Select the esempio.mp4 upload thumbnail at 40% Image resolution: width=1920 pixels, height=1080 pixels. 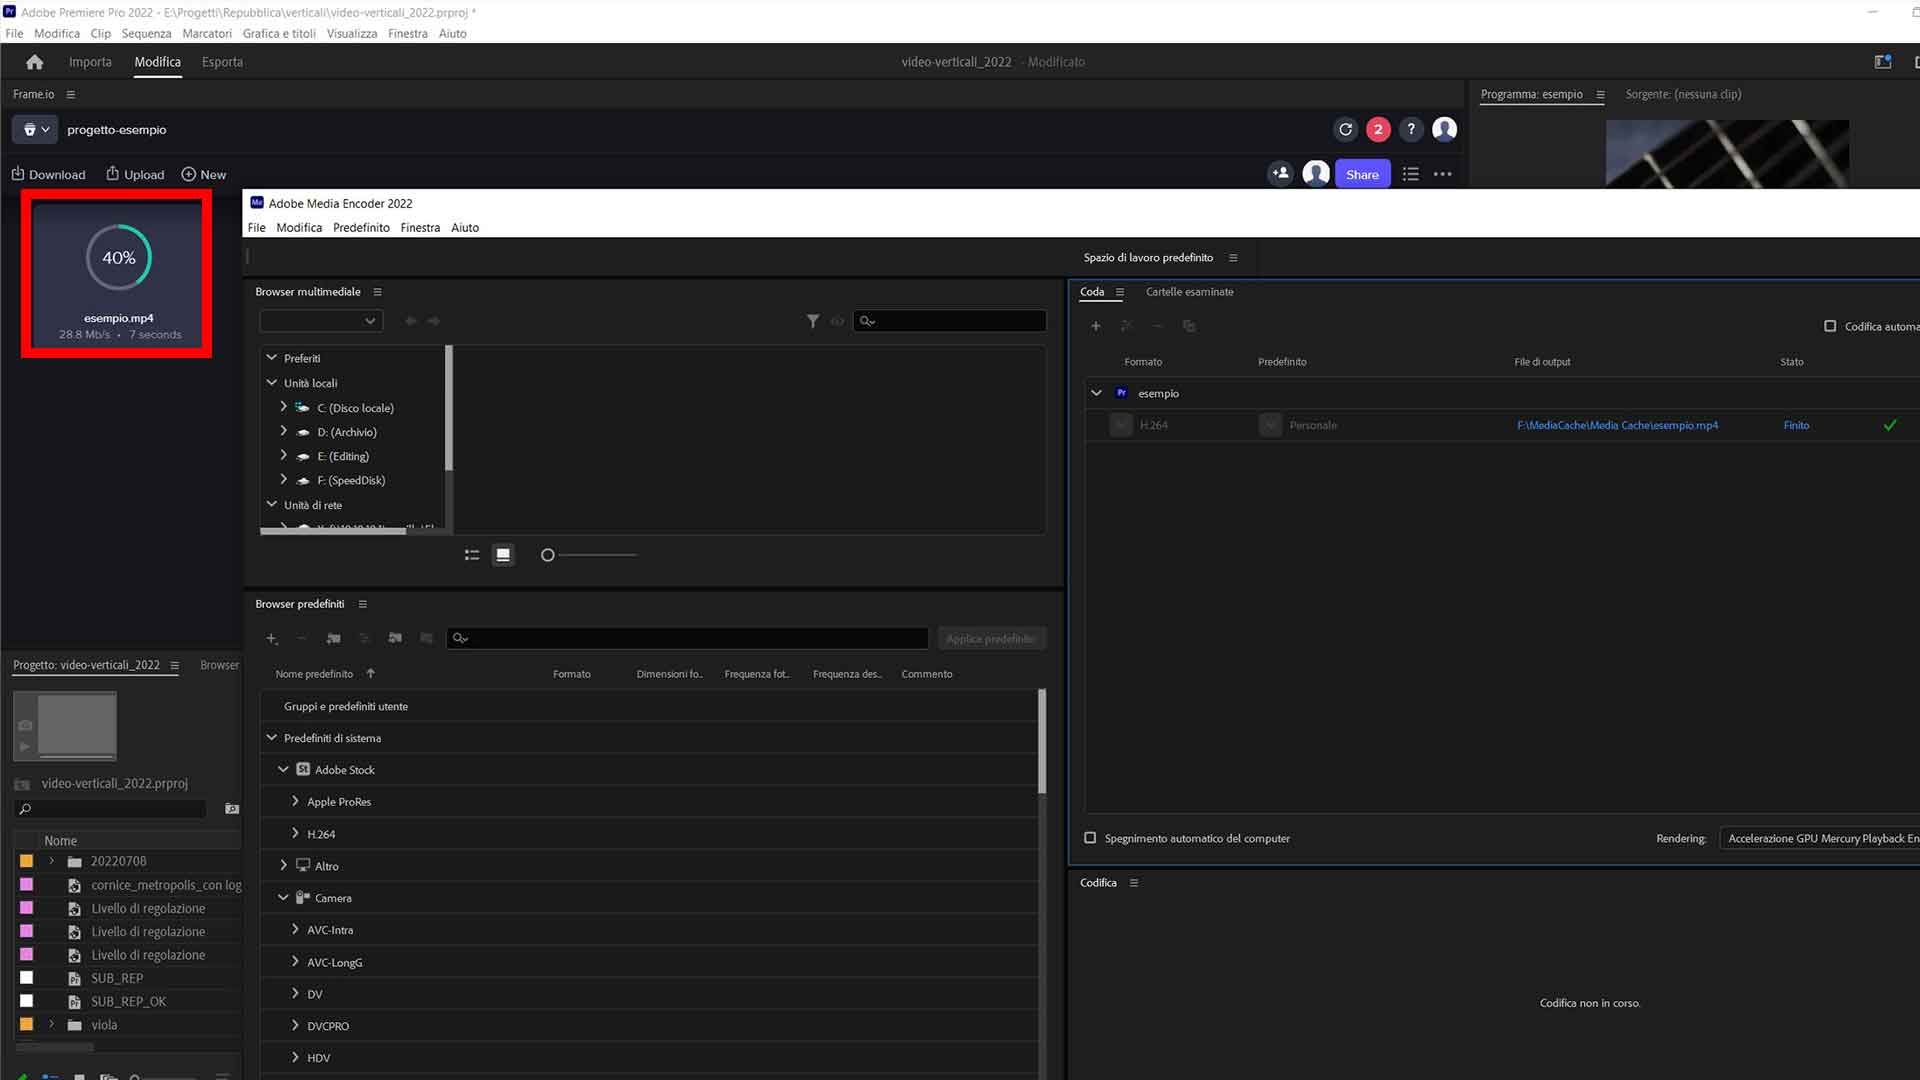click(x=117, y=273)
